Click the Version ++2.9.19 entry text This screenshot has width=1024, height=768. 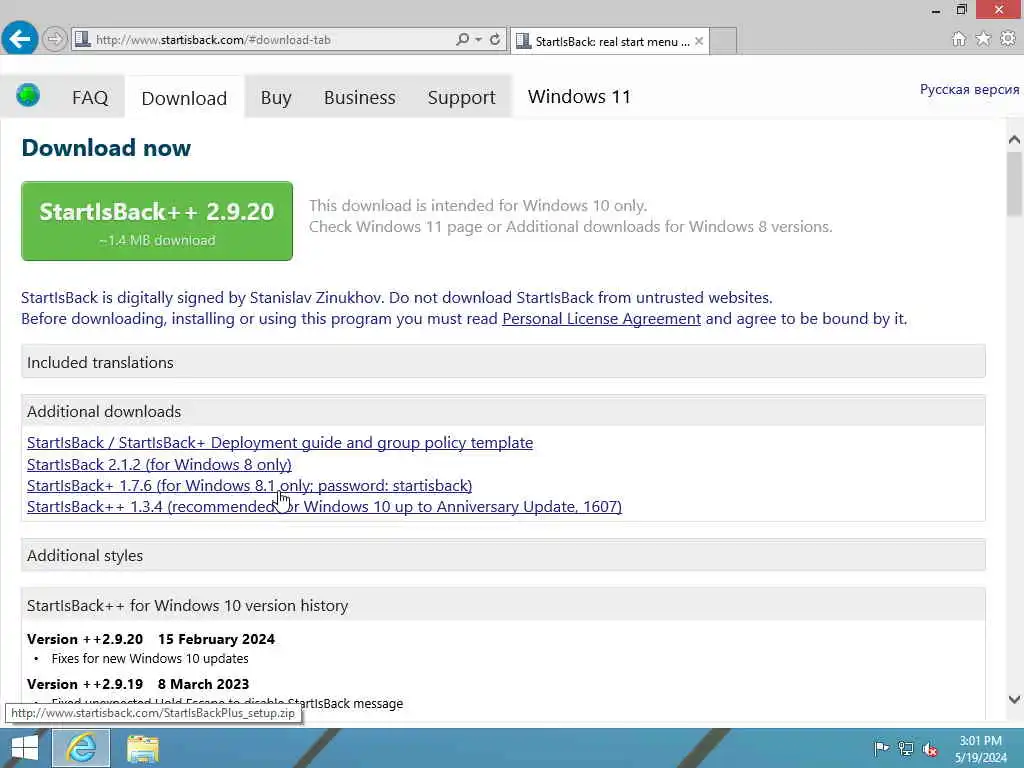[138, 684]
